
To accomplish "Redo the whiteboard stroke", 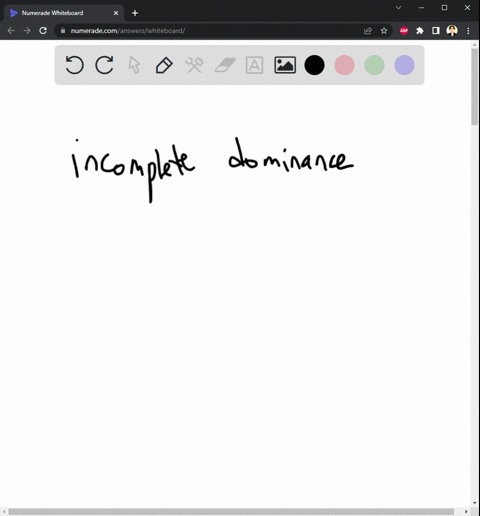I will pyautogui.click(x=104, y=65).
